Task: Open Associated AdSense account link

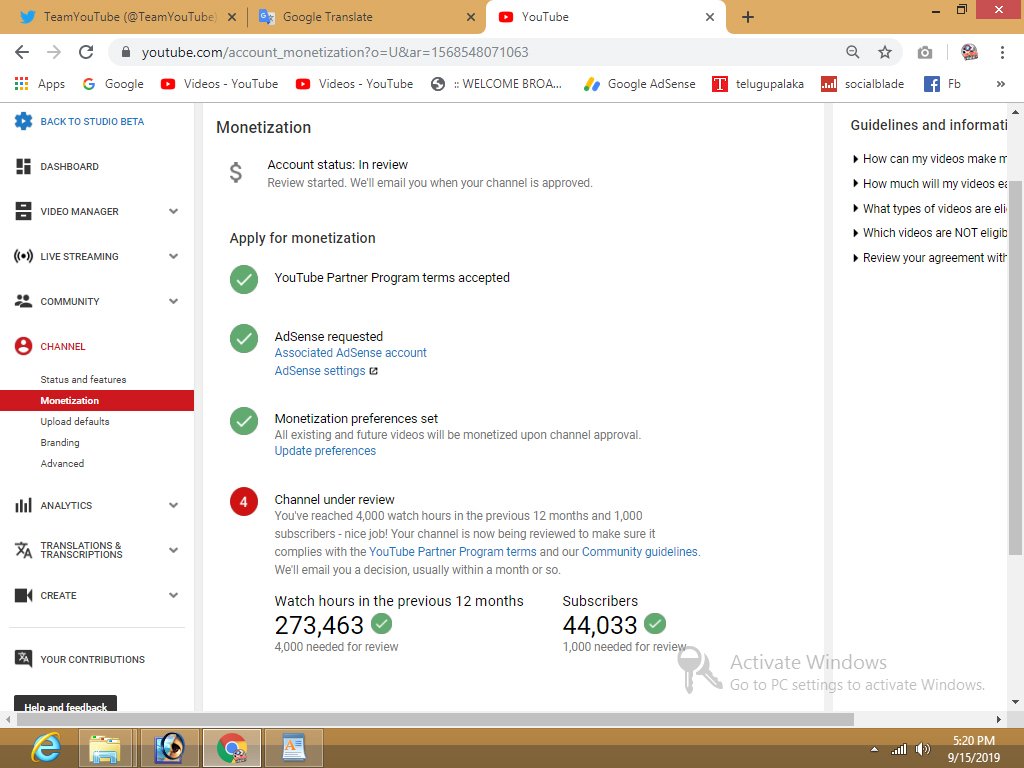Action: (x=350, y=353)
